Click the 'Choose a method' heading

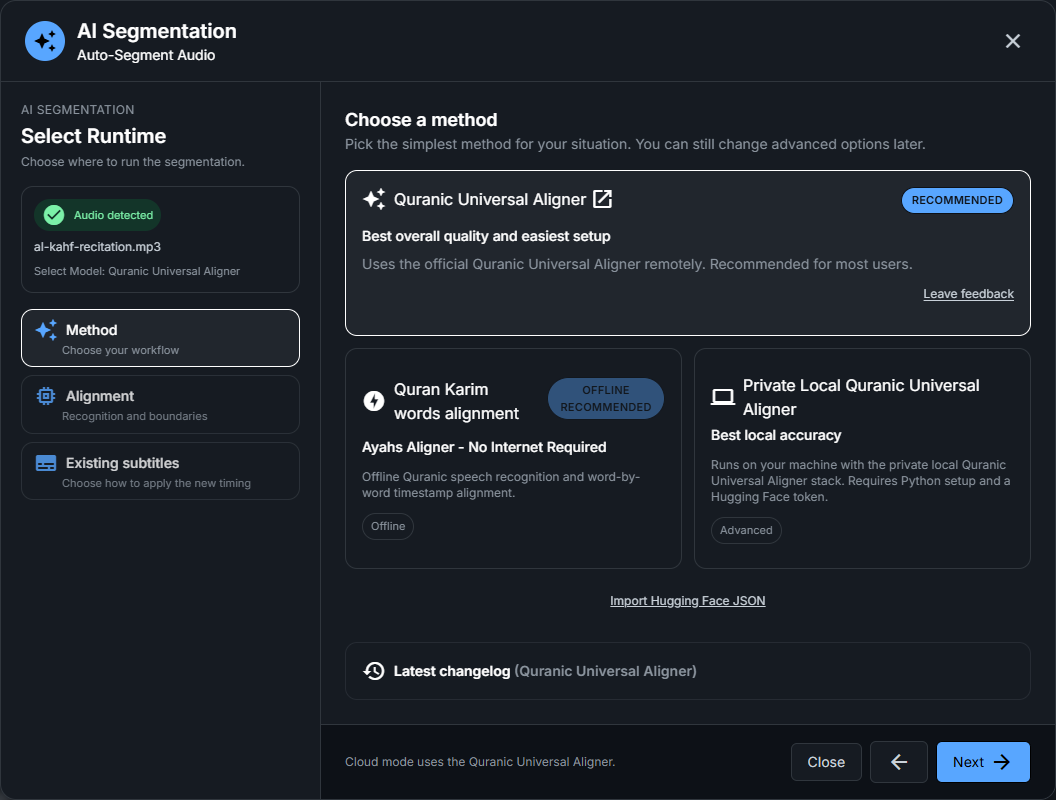coord(421,120)
